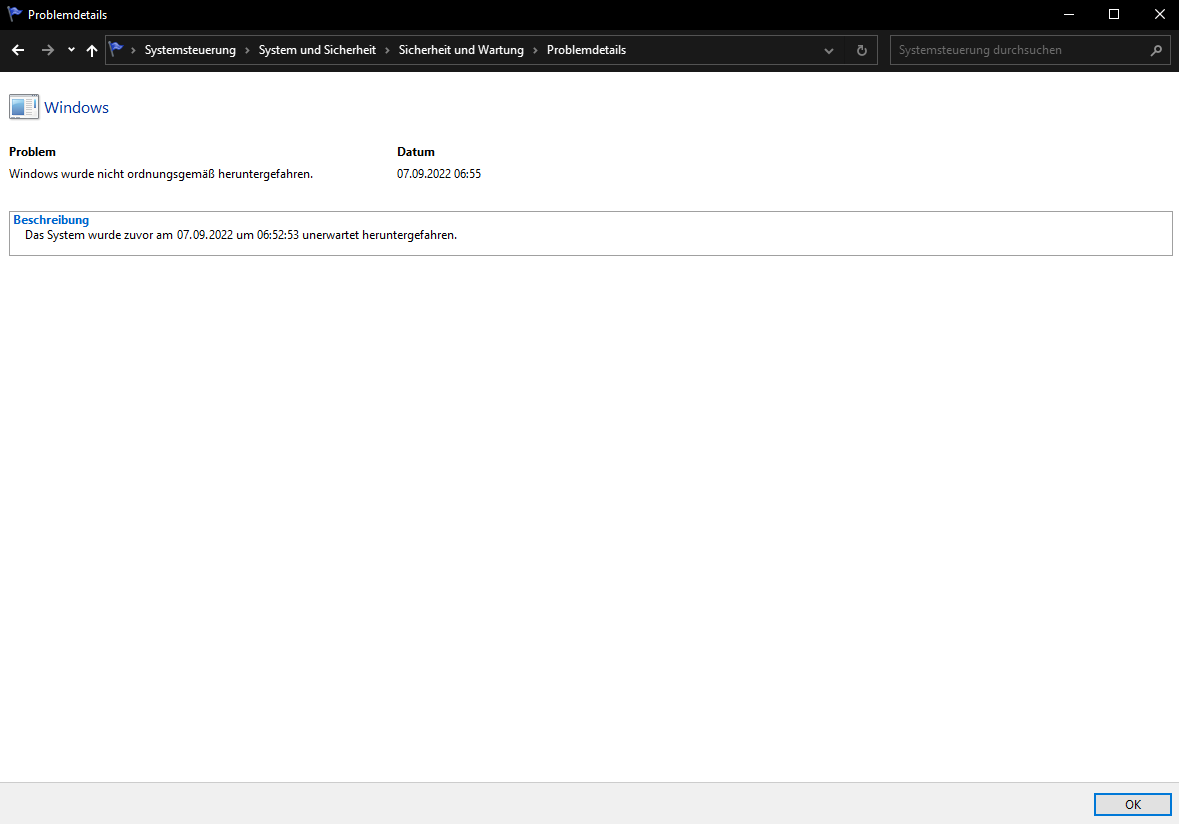
Task: Refresh the Problemdetails page
Action: pyautogui.click(x=862, y=50)
